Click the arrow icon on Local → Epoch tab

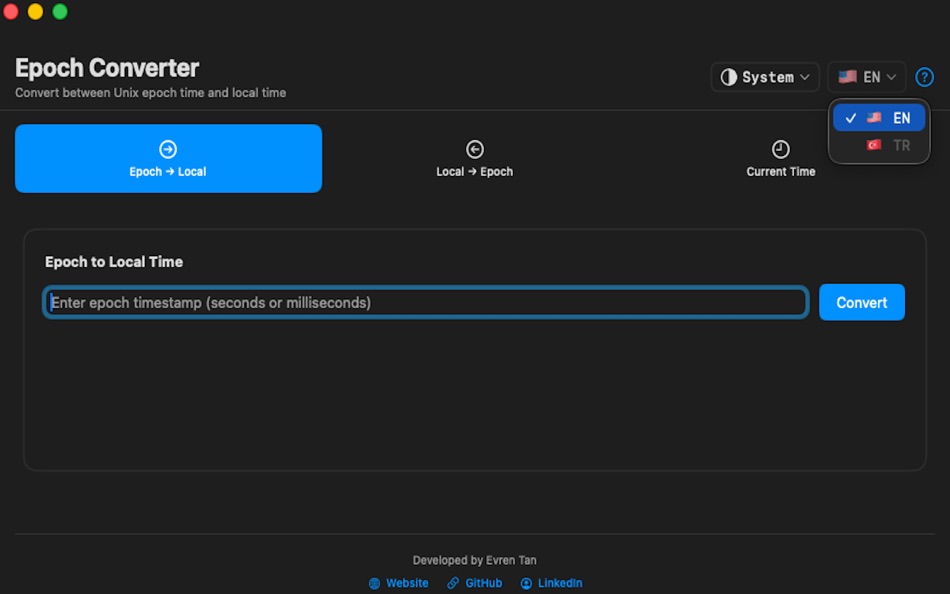(x=474, y=150)
